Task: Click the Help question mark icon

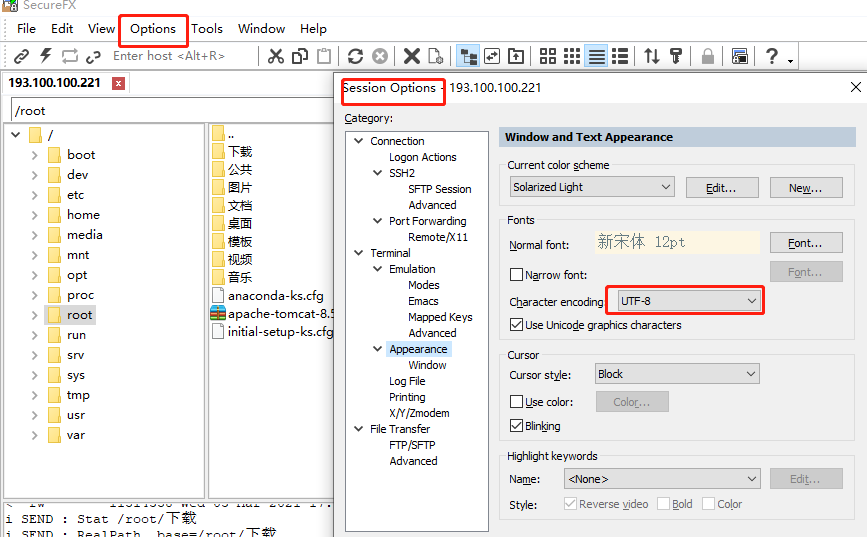Action: click(772, 56)
